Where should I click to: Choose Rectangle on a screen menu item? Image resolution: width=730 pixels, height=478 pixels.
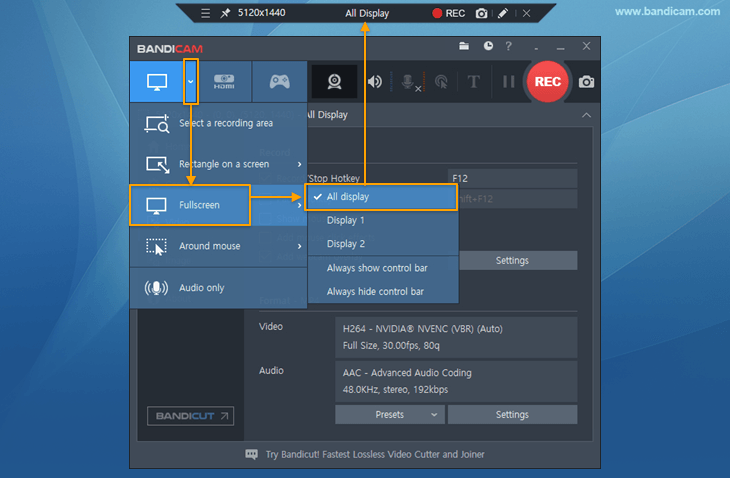click(218, 164)
